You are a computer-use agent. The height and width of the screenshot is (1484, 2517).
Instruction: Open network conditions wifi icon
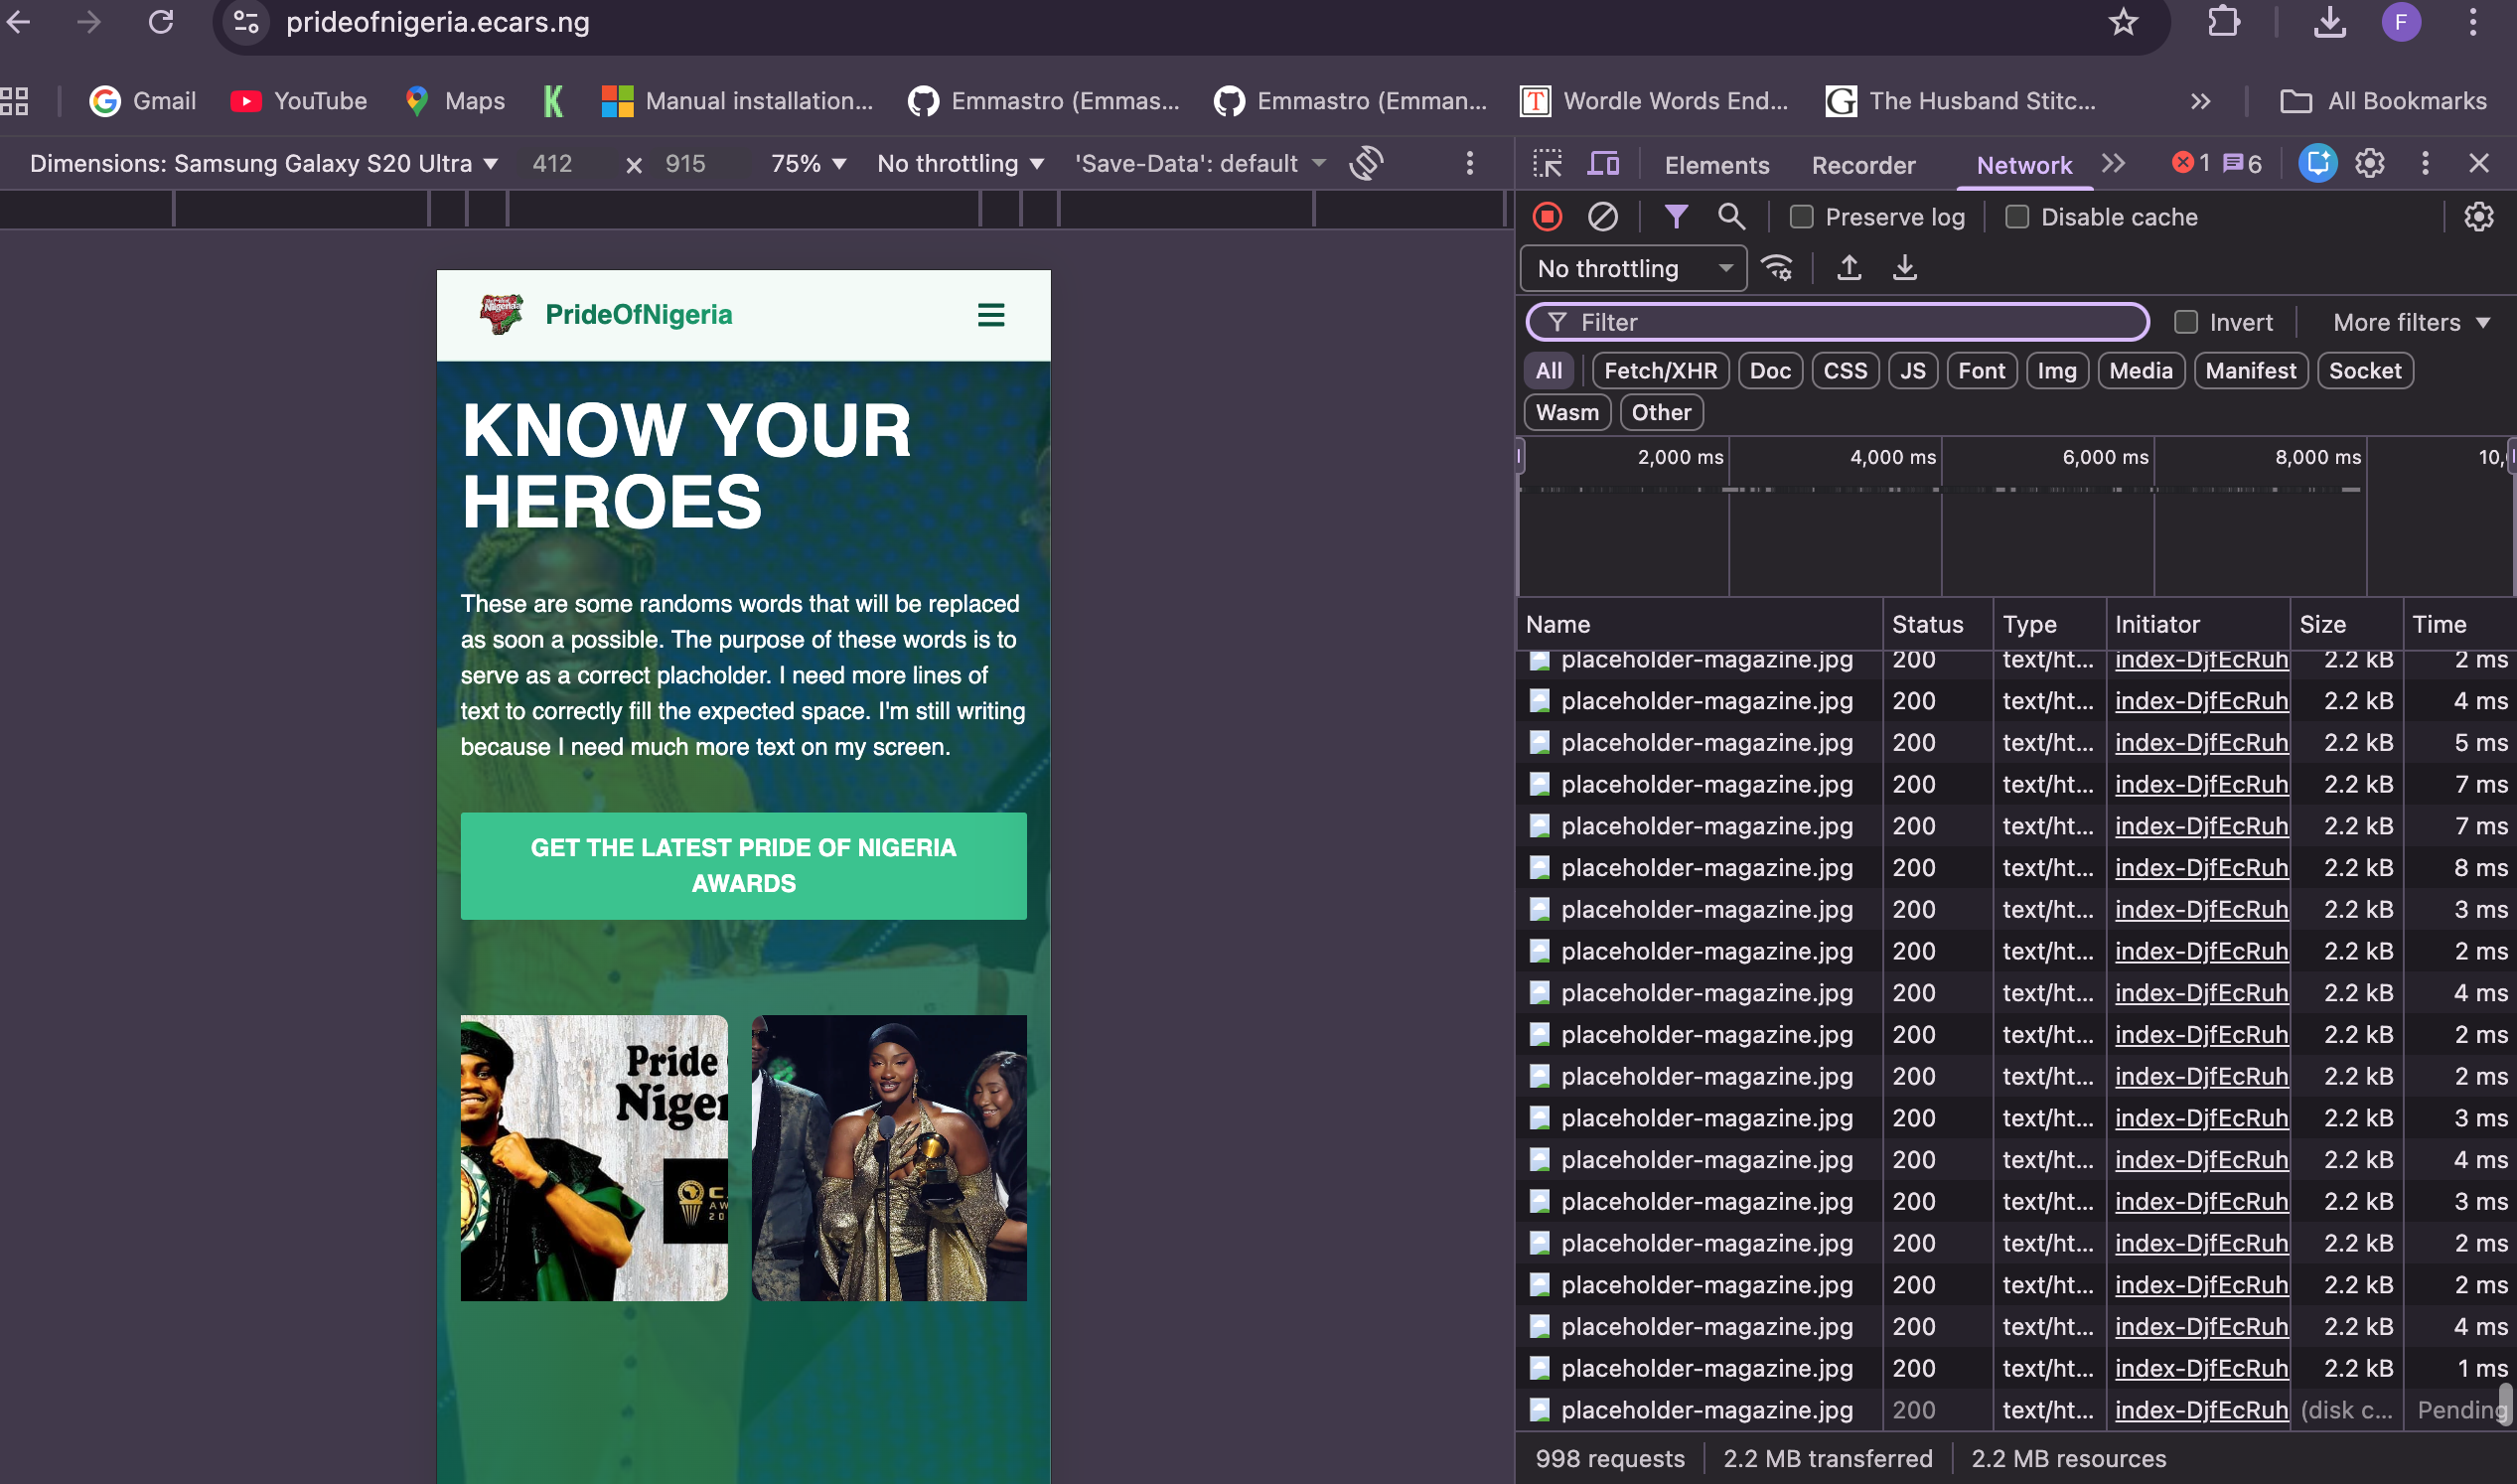click(1777, 268)
